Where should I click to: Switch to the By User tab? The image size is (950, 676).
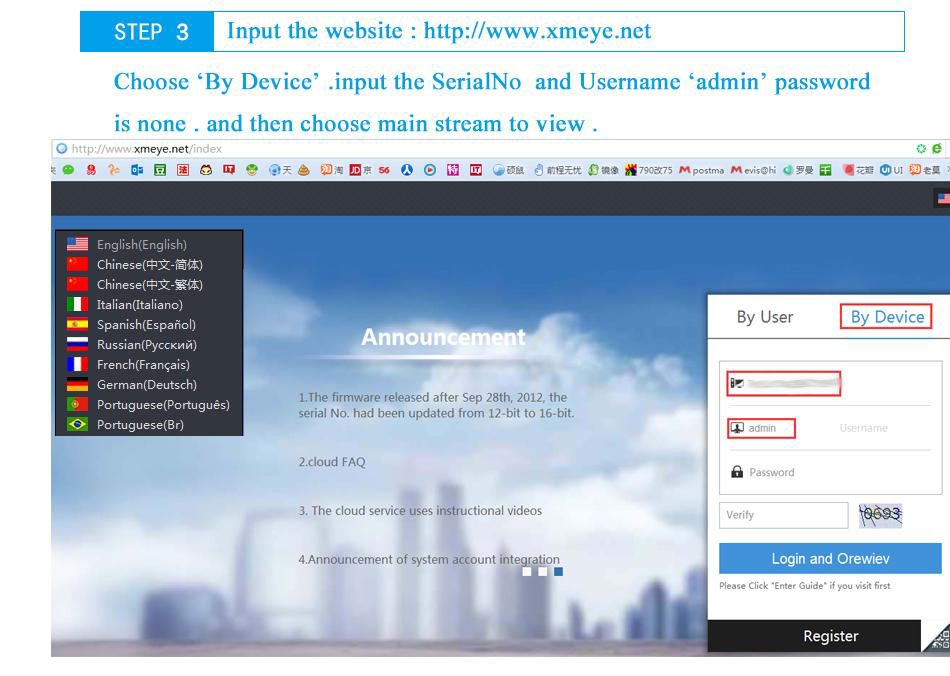(765, 317)
